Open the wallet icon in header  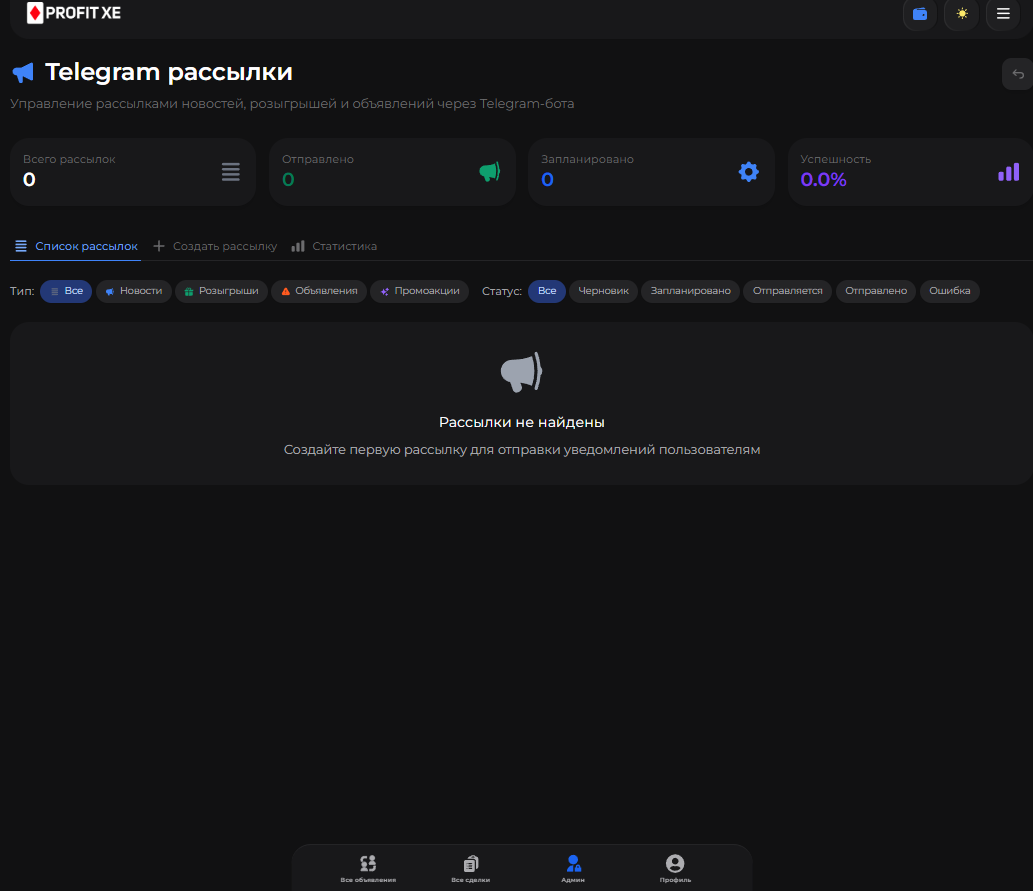(x=920, y=14)
